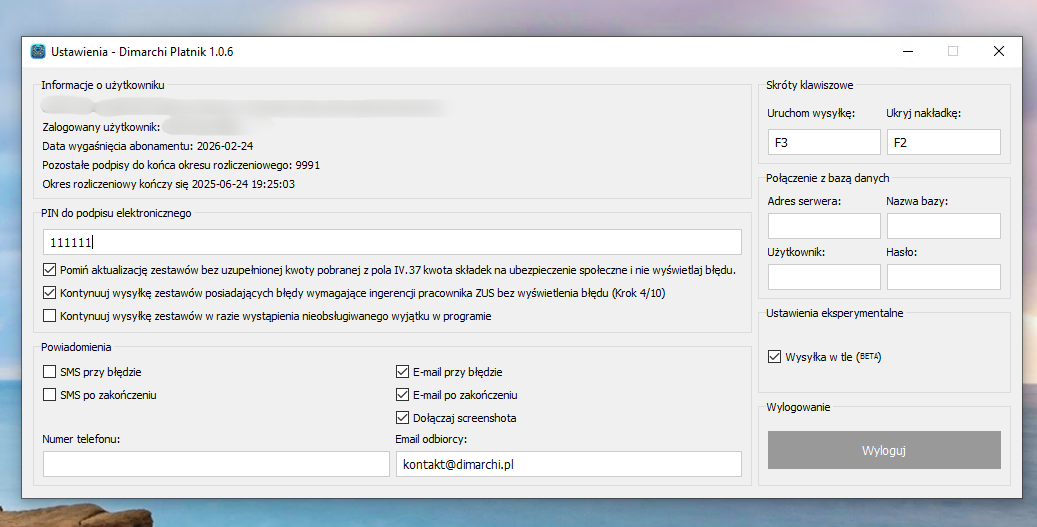Screen dimensions: 1037x527
Task: Click the Ukryj nakładkę shortcut field
Action: [x=944, y=142]
